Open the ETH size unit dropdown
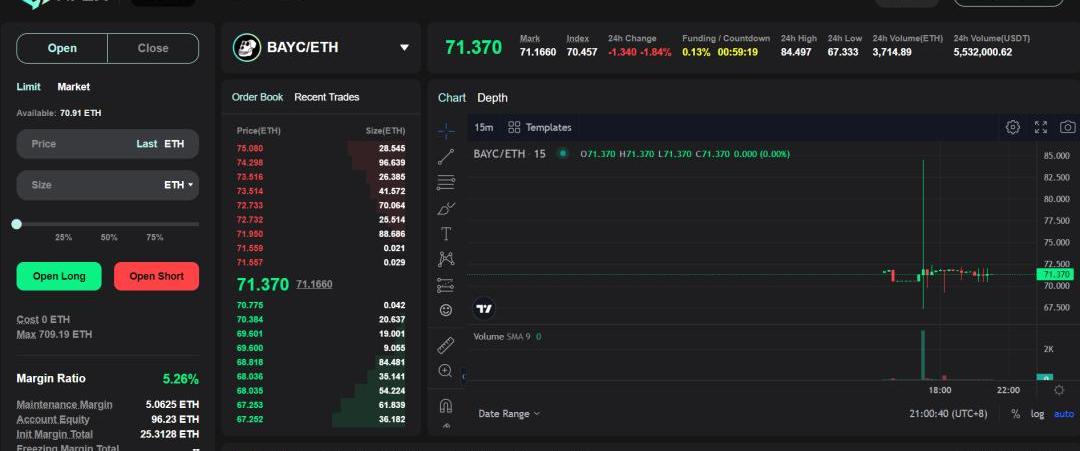 [x=180, y=185]
